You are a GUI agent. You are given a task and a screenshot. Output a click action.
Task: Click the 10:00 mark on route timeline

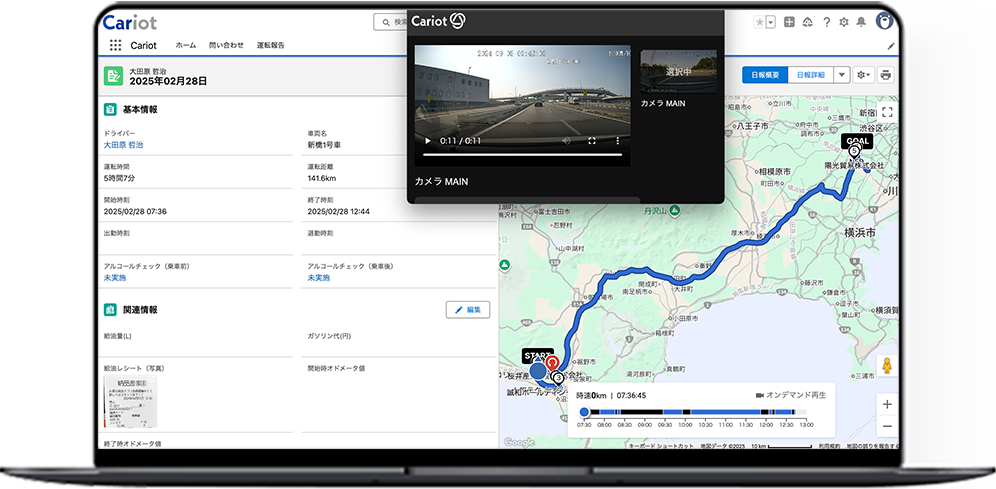click(x=685, y=424)
